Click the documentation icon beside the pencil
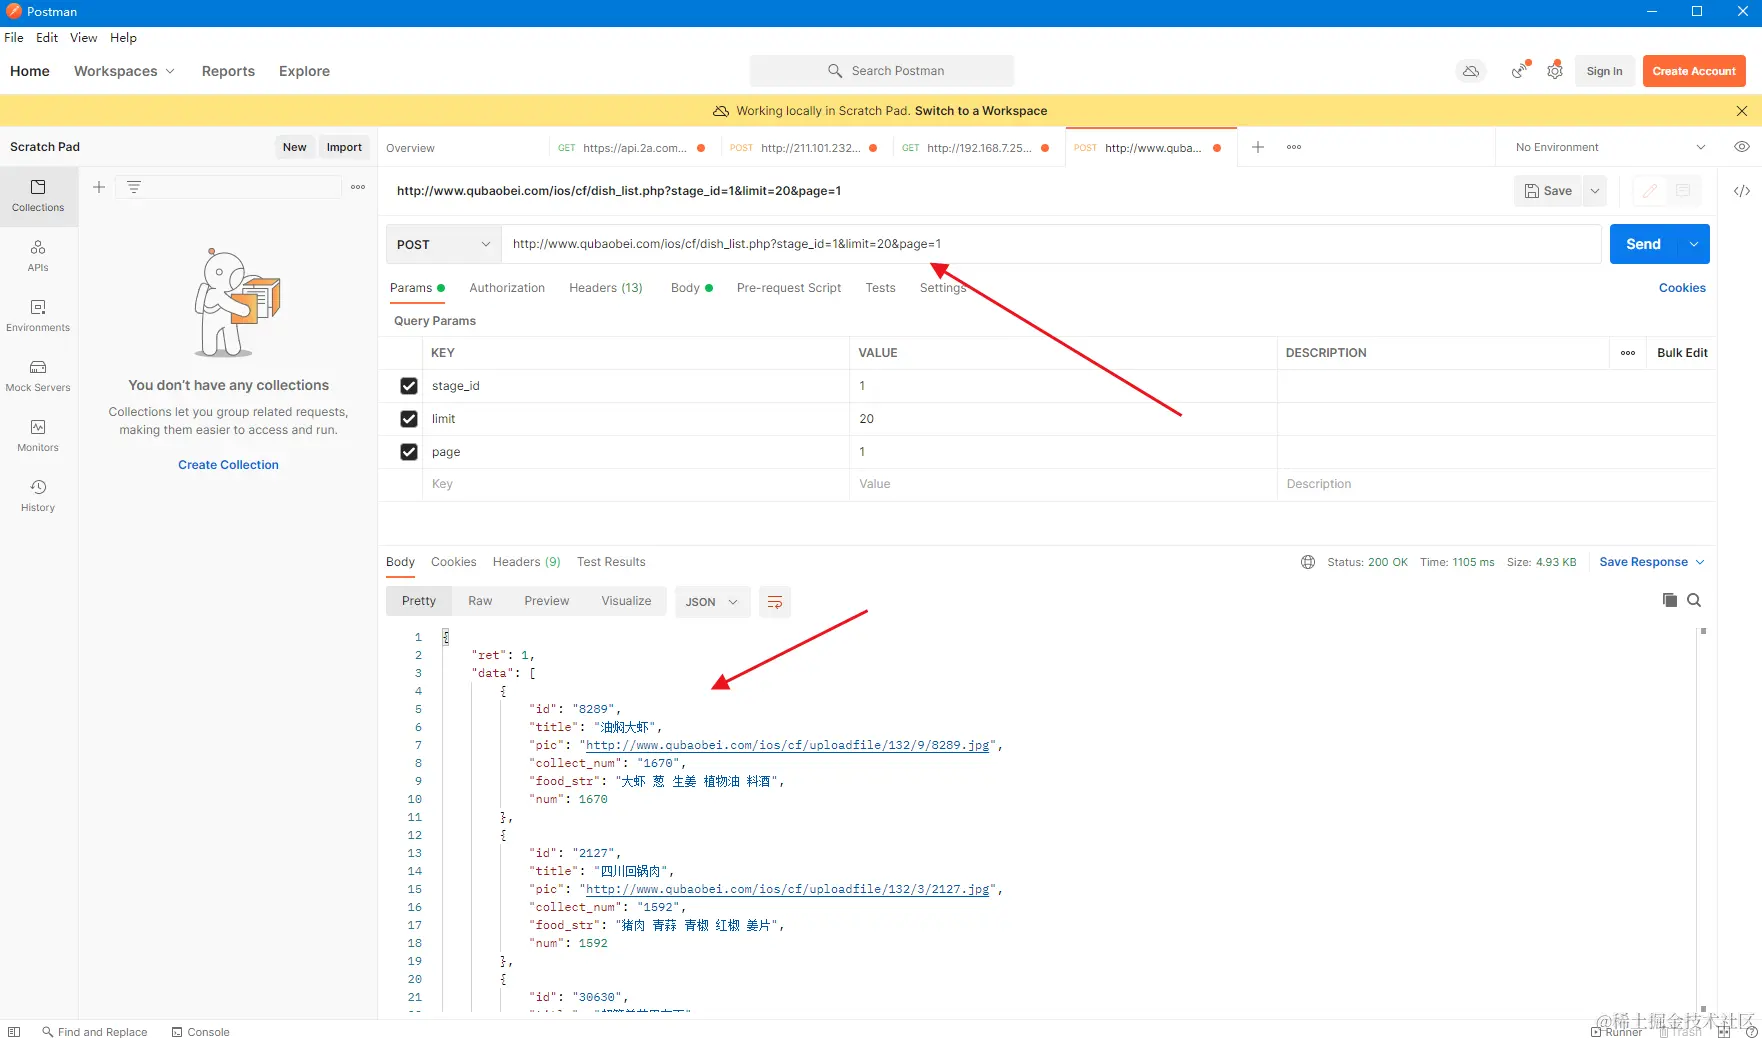 click(1683, 191)
